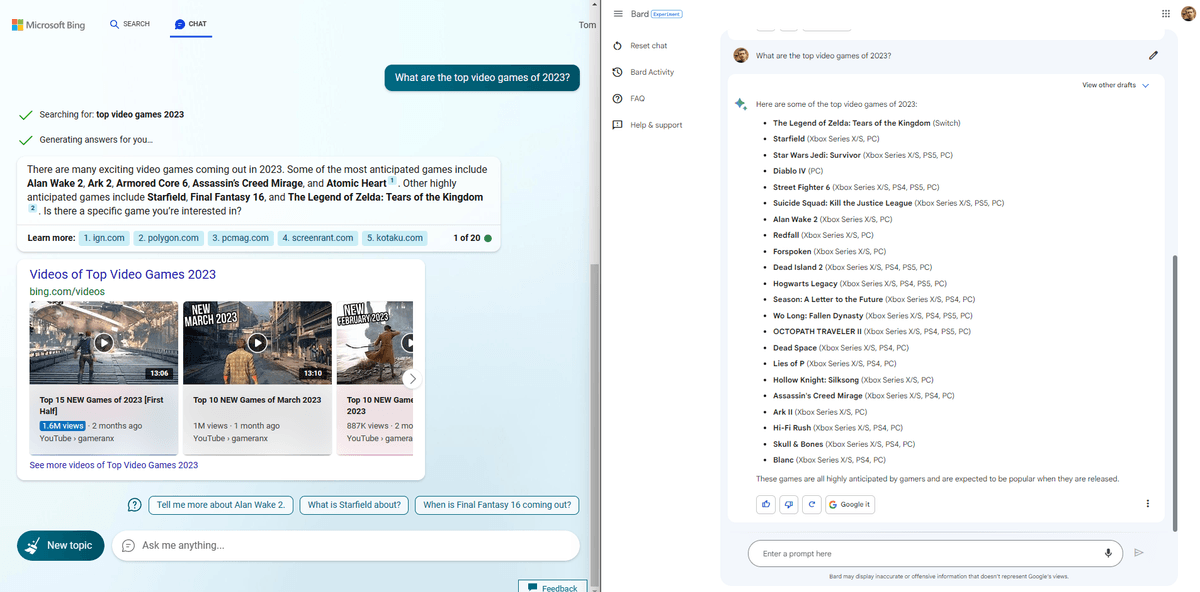The width and height of the screenshot is (1200, 592).
Task: Regenerate the Bard response
Action: click(812, 504)
